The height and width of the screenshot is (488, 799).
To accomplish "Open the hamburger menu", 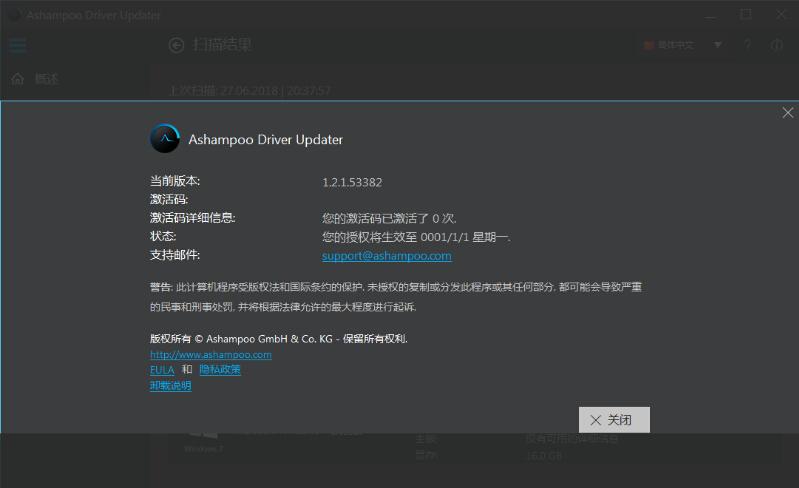I will 17,45.
